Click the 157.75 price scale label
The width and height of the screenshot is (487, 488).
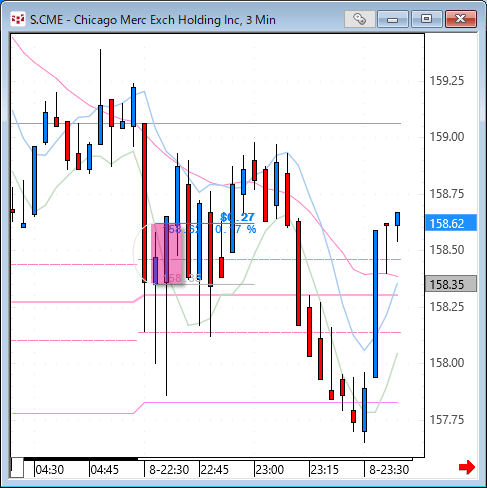[447, 420]
